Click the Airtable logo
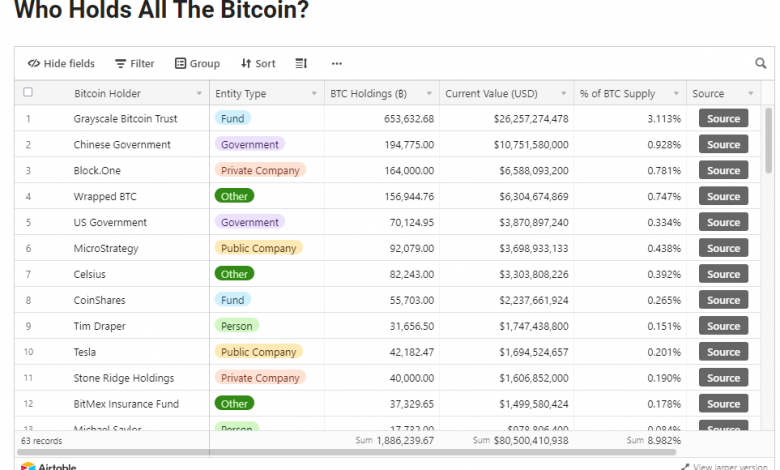 point(48,466)
